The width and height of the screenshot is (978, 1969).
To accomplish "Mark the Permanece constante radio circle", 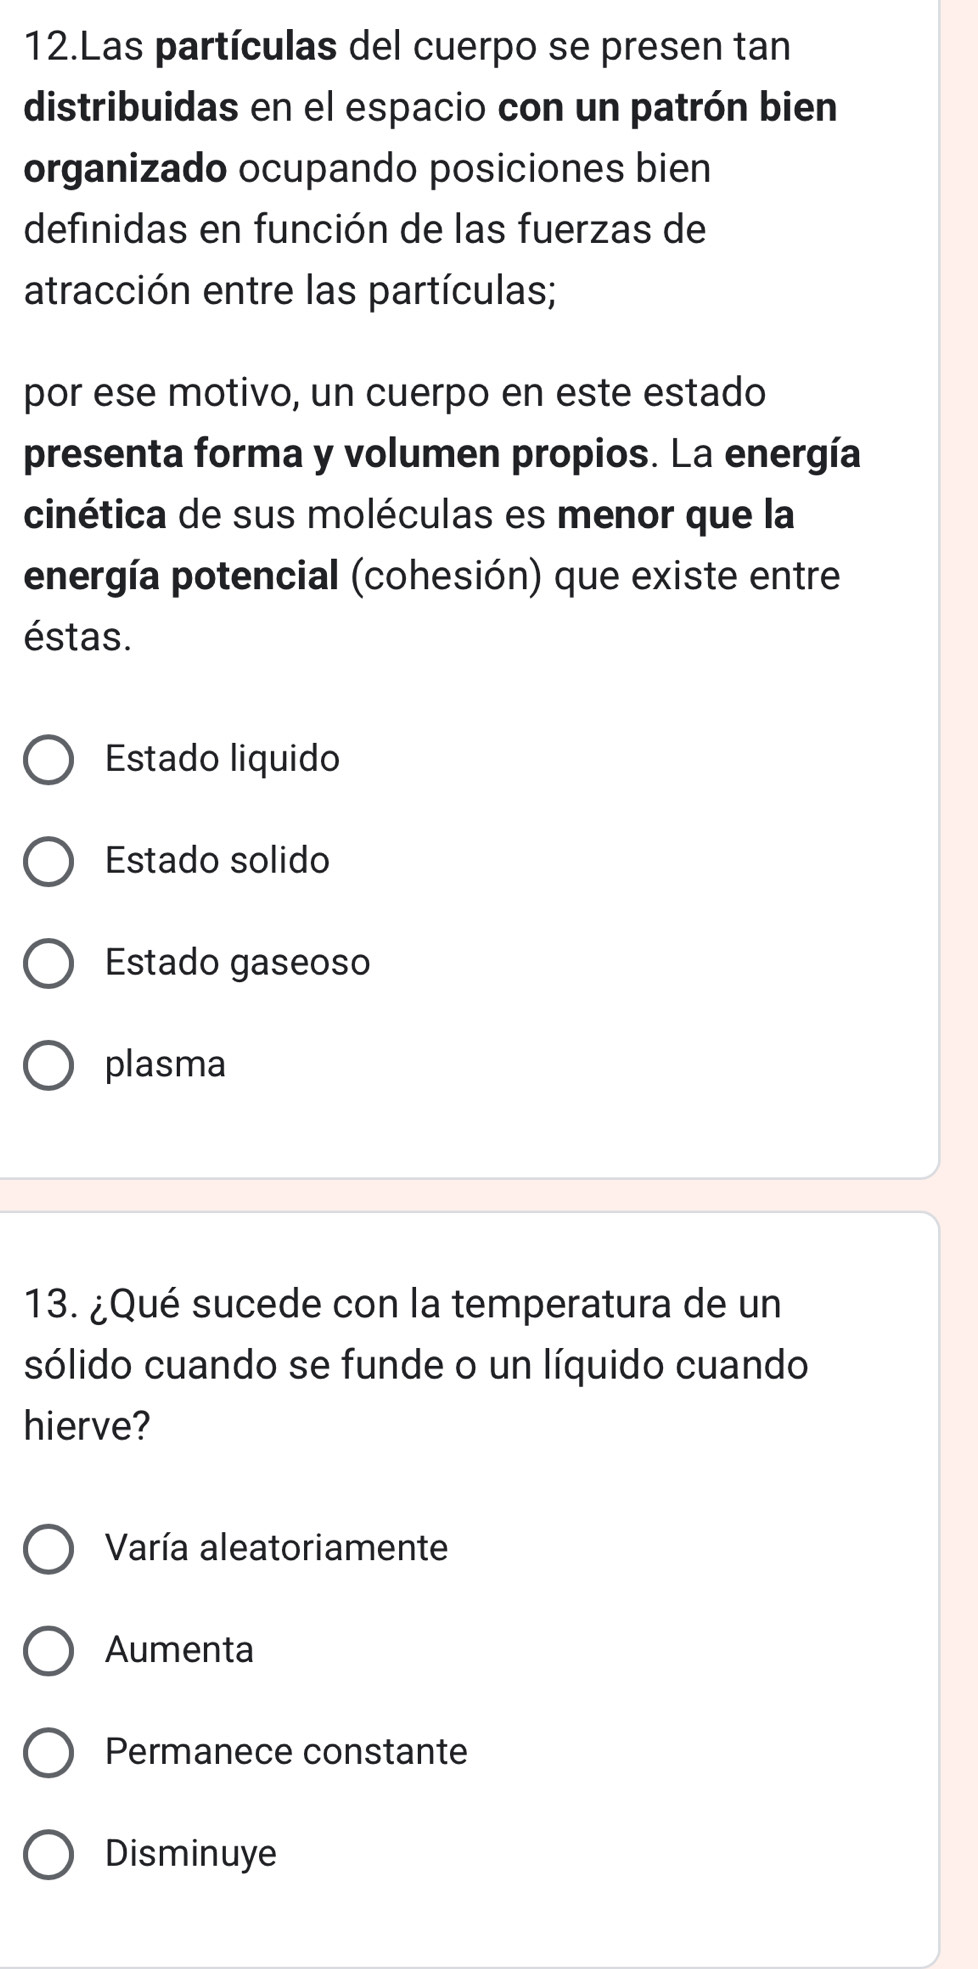I will (x=48, y=1752).
